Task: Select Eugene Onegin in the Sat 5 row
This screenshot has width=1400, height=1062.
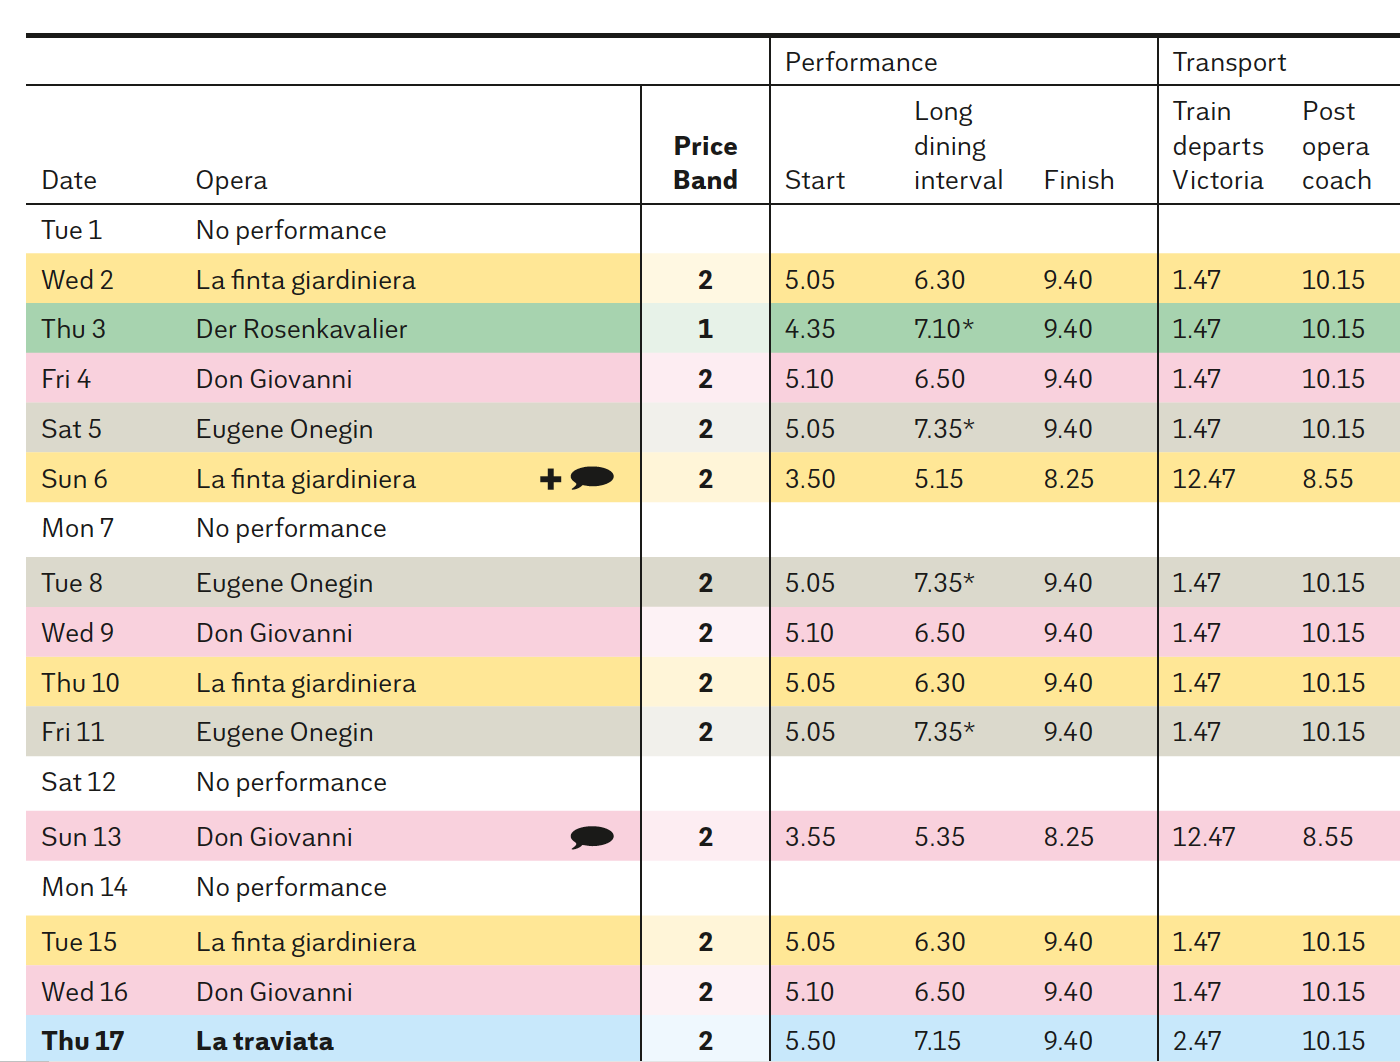Action: [284, 429]
